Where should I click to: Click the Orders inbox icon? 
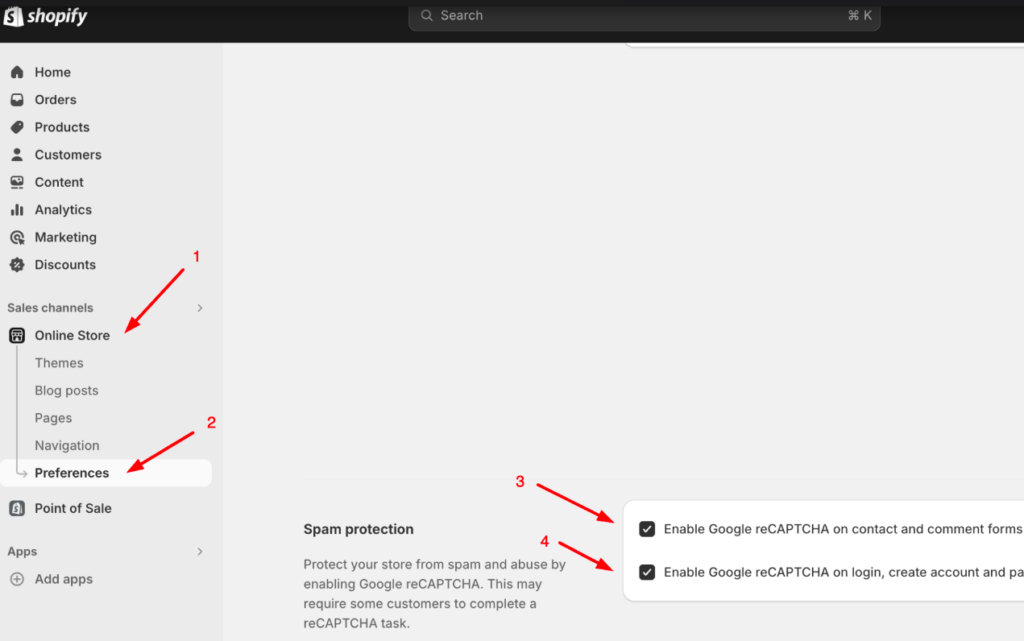pos(17,99)
